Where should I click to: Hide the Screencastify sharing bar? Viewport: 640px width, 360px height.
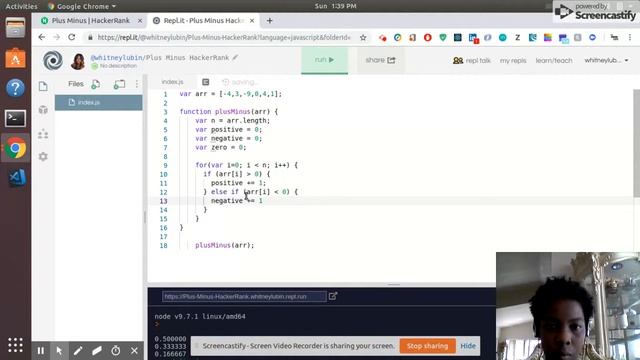coord(468,346)
